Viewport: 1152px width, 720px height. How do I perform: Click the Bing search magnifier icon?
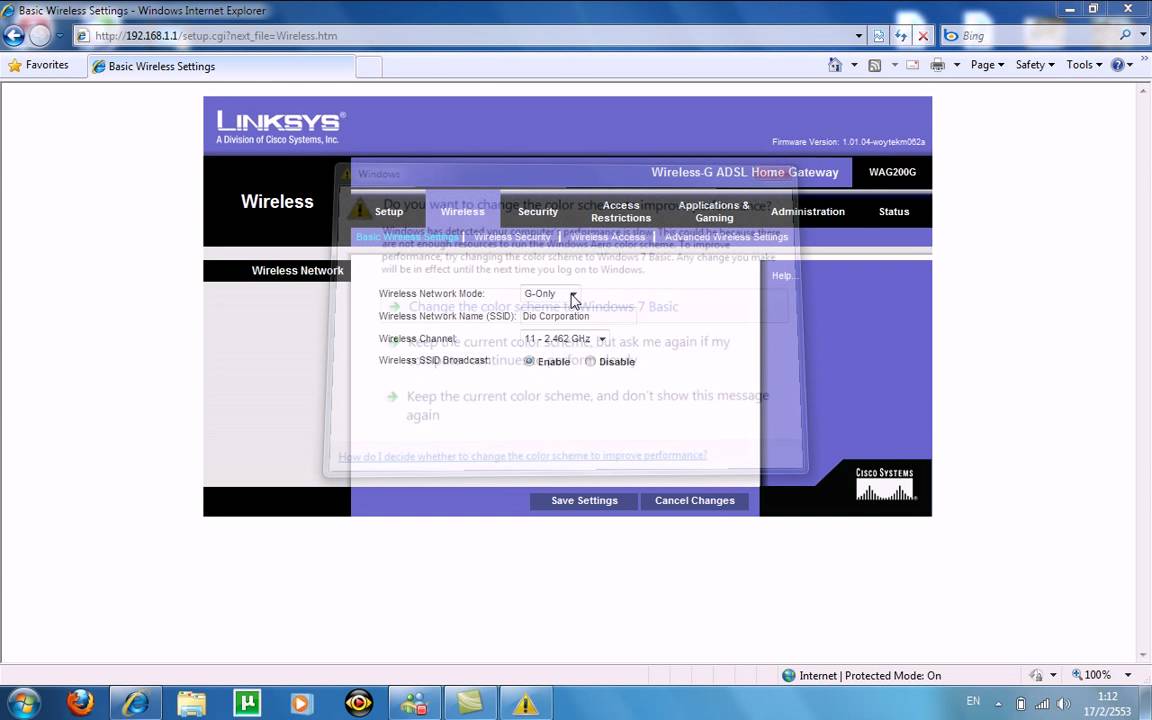1125,35
